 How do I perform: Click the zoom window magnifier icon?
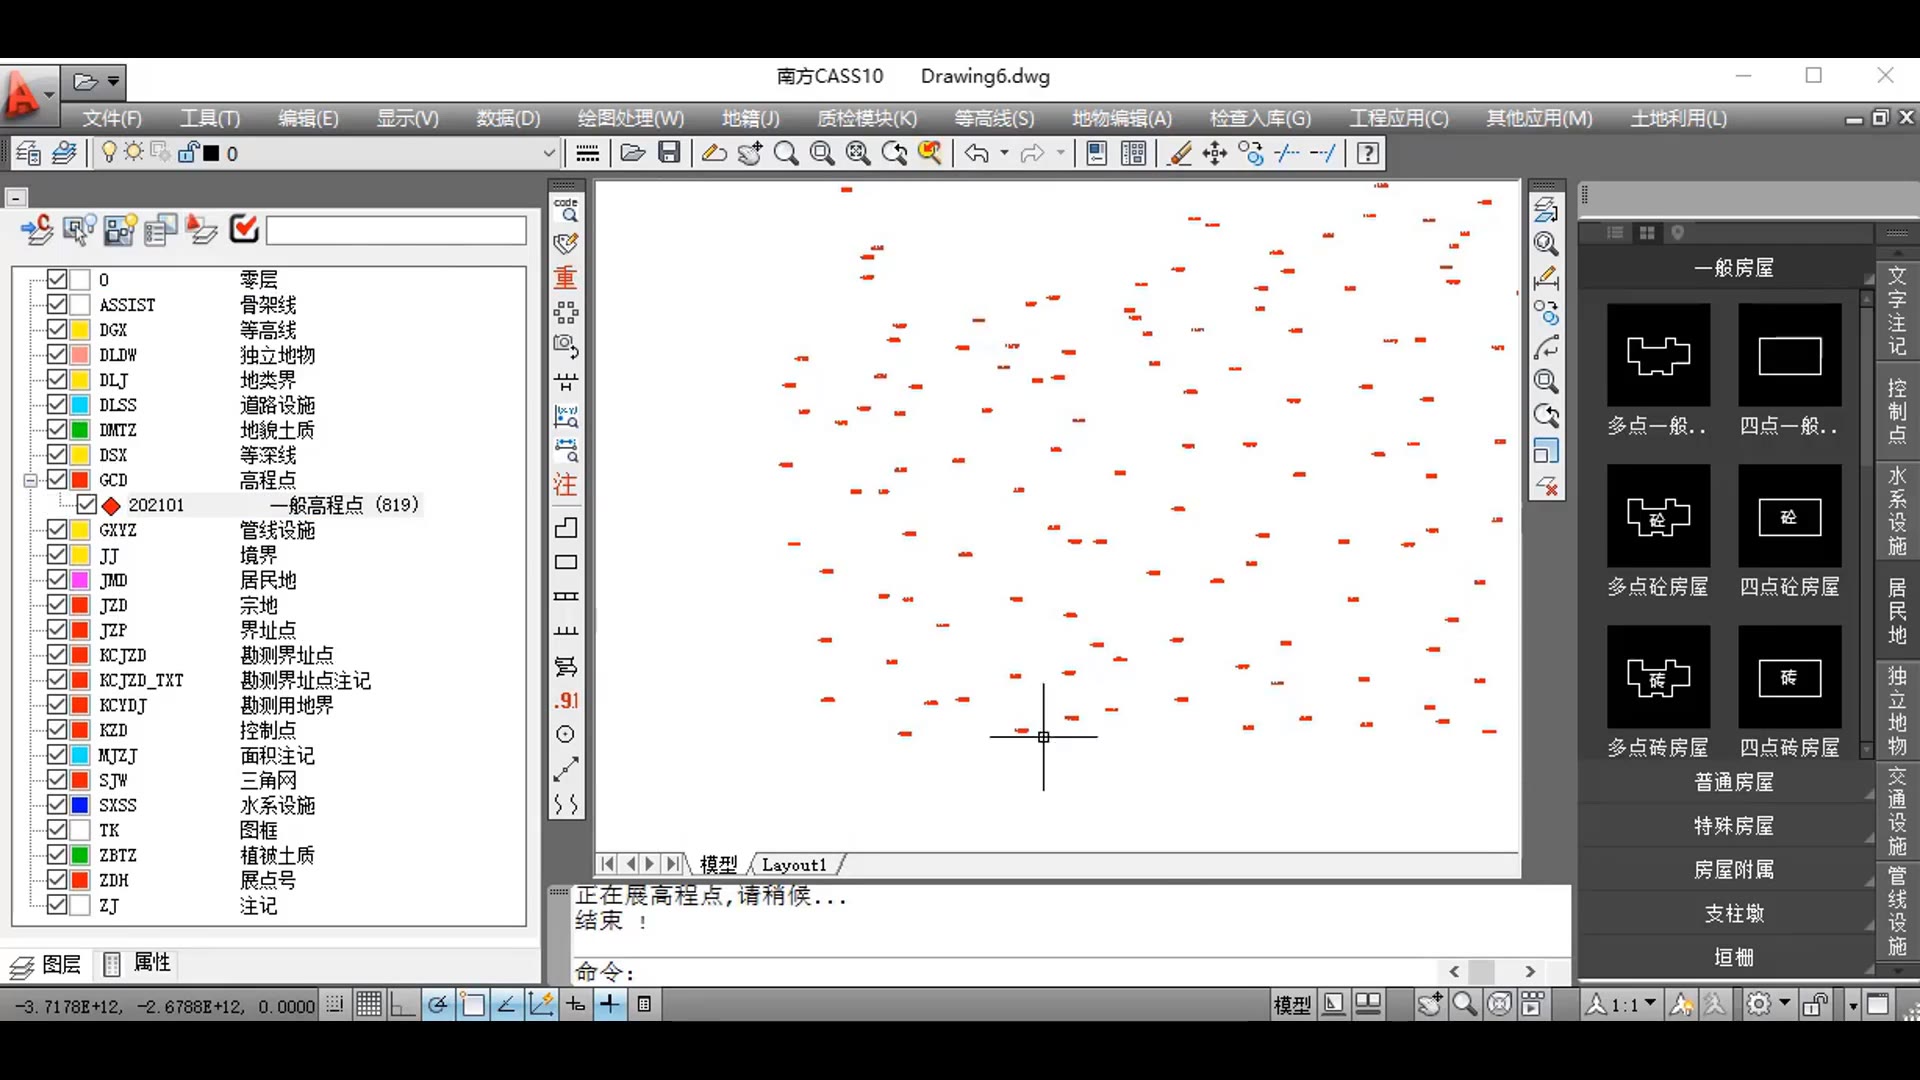(822, 153)
